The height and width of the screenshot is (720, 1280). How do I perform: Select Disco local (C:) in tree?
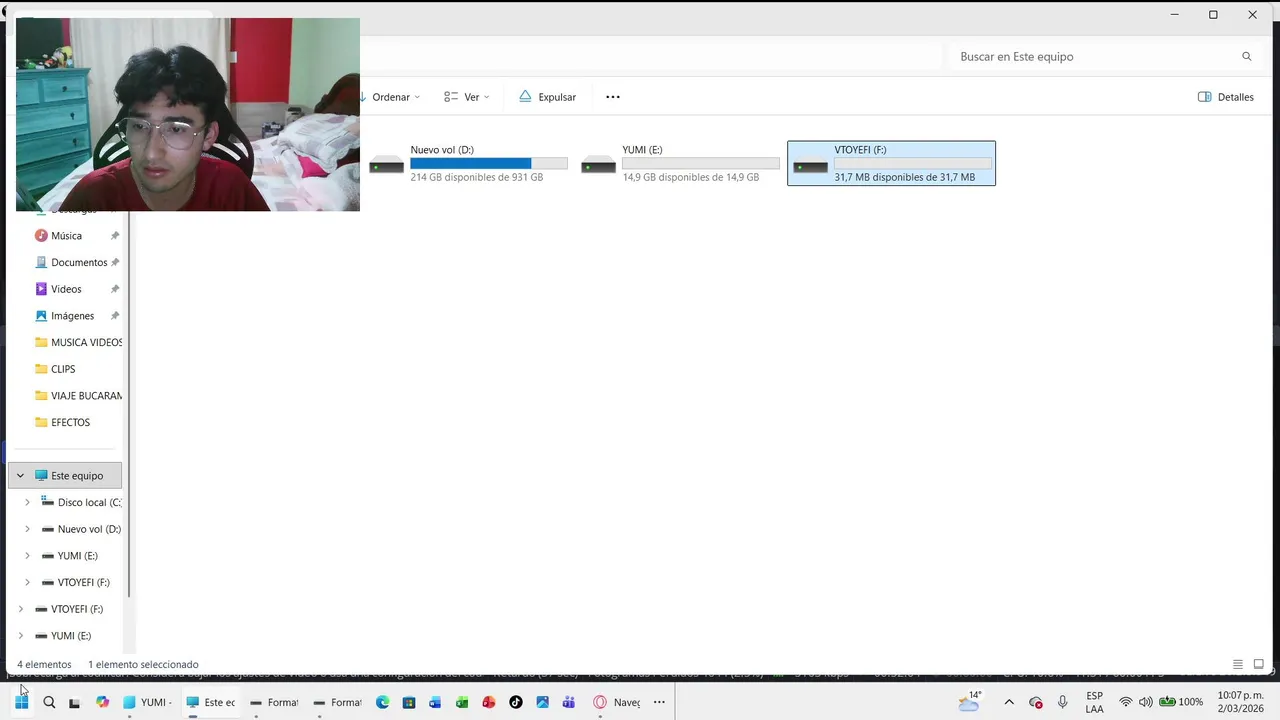80,503
